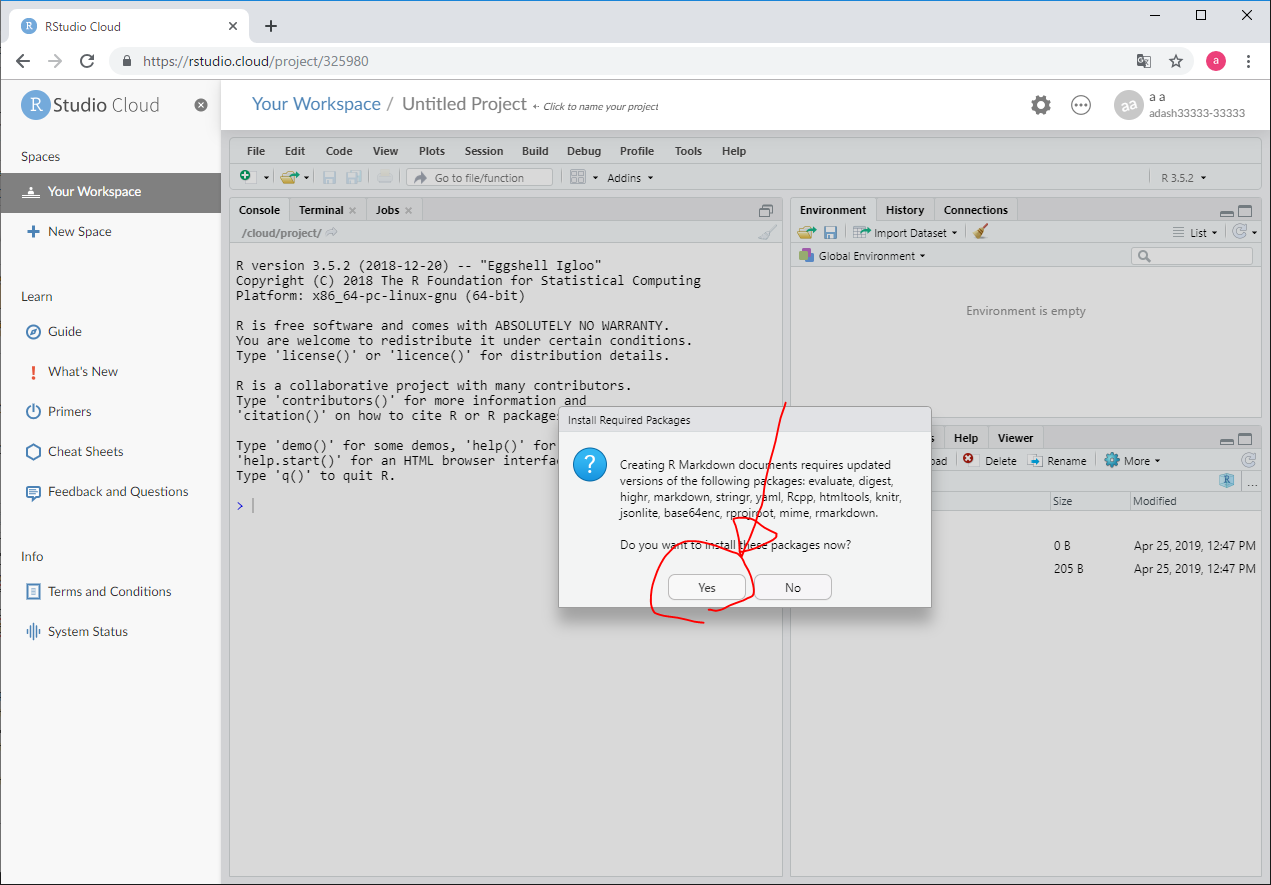Open the workspace settings gear icon
The width and height of the screenshot is (1271, 885).
coord(1041,105)
